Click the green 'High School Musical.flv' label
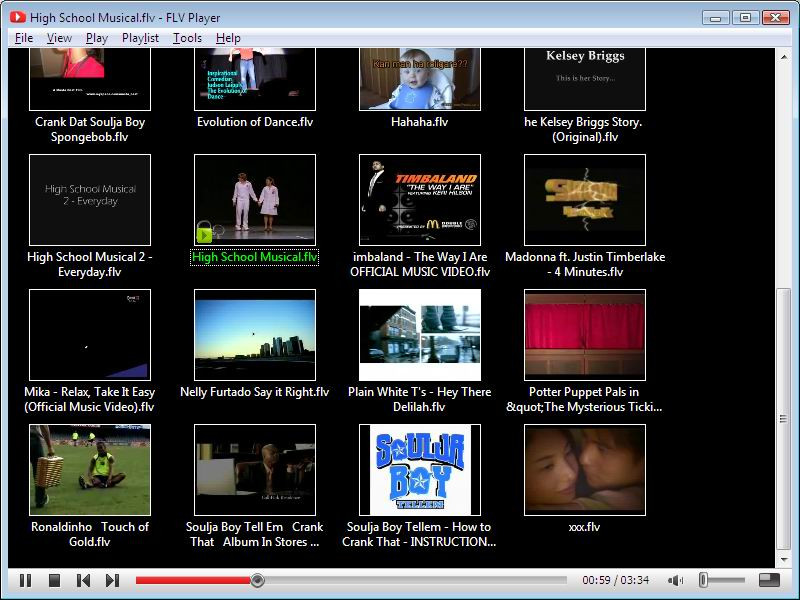800x600 pixels. (x=255, y=257)
